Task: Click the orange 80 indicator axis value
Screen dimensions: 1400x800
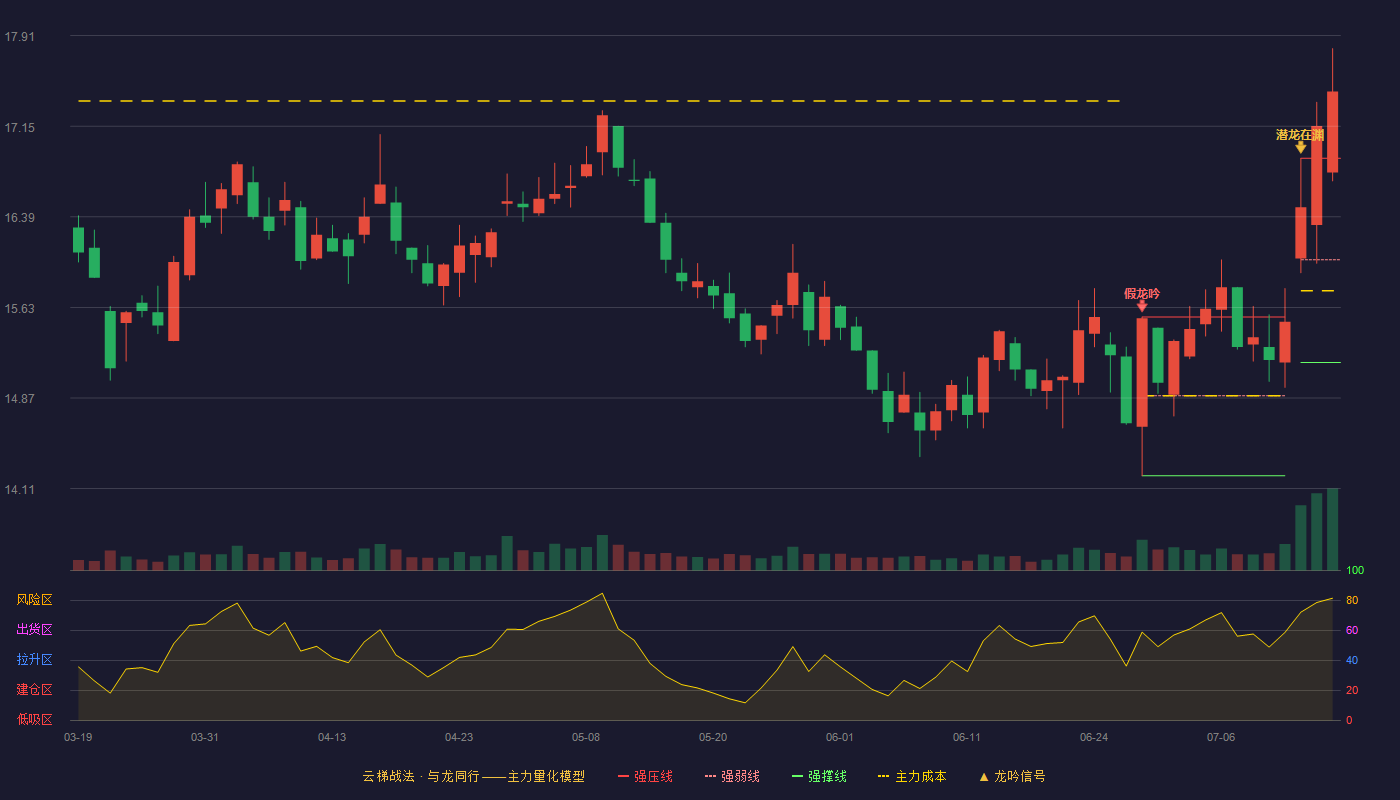Action: 1352,600
